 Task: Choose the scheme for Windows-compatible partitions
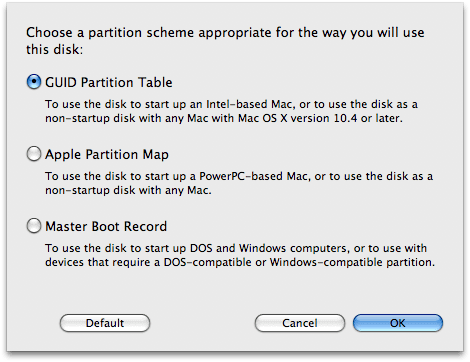[x=34, y=226]
